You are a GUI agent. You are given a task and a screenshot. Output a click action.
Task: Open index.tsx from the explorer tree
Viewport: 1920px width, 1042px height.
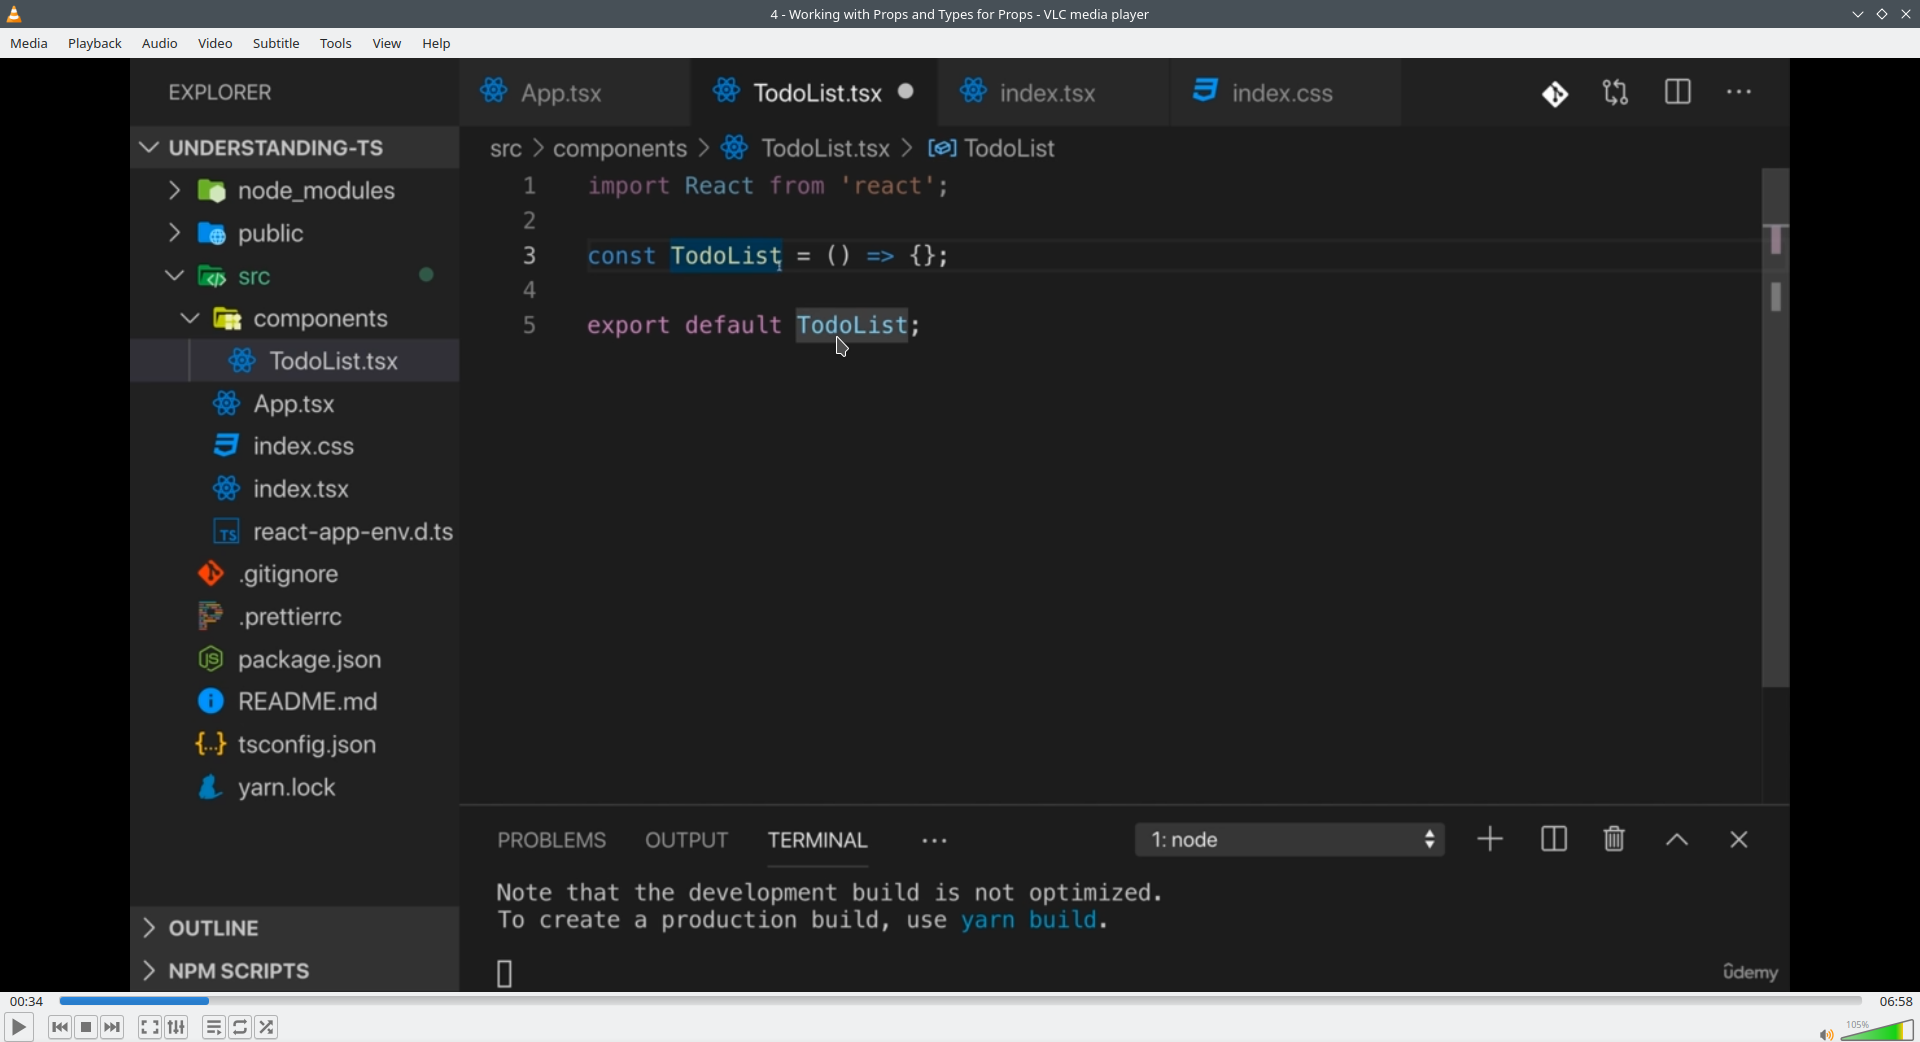294,489
